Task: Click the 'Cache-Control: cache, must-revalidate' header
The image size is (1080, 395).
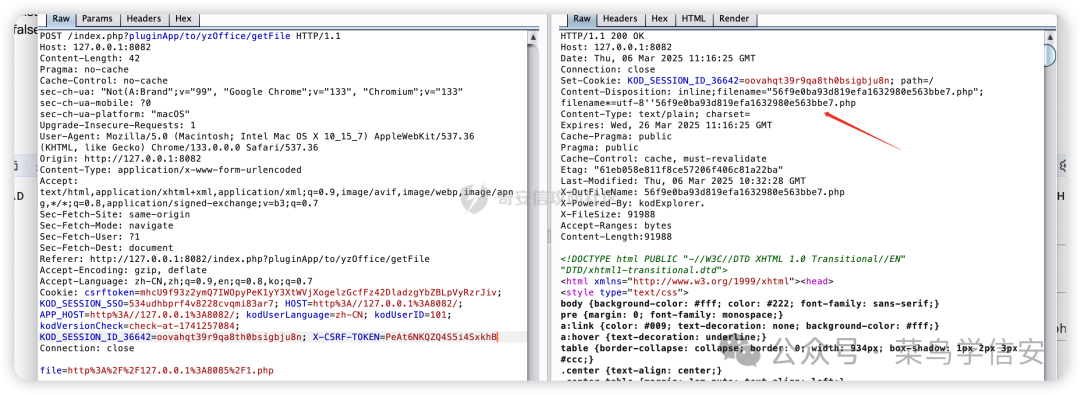Action: (663, 159)
